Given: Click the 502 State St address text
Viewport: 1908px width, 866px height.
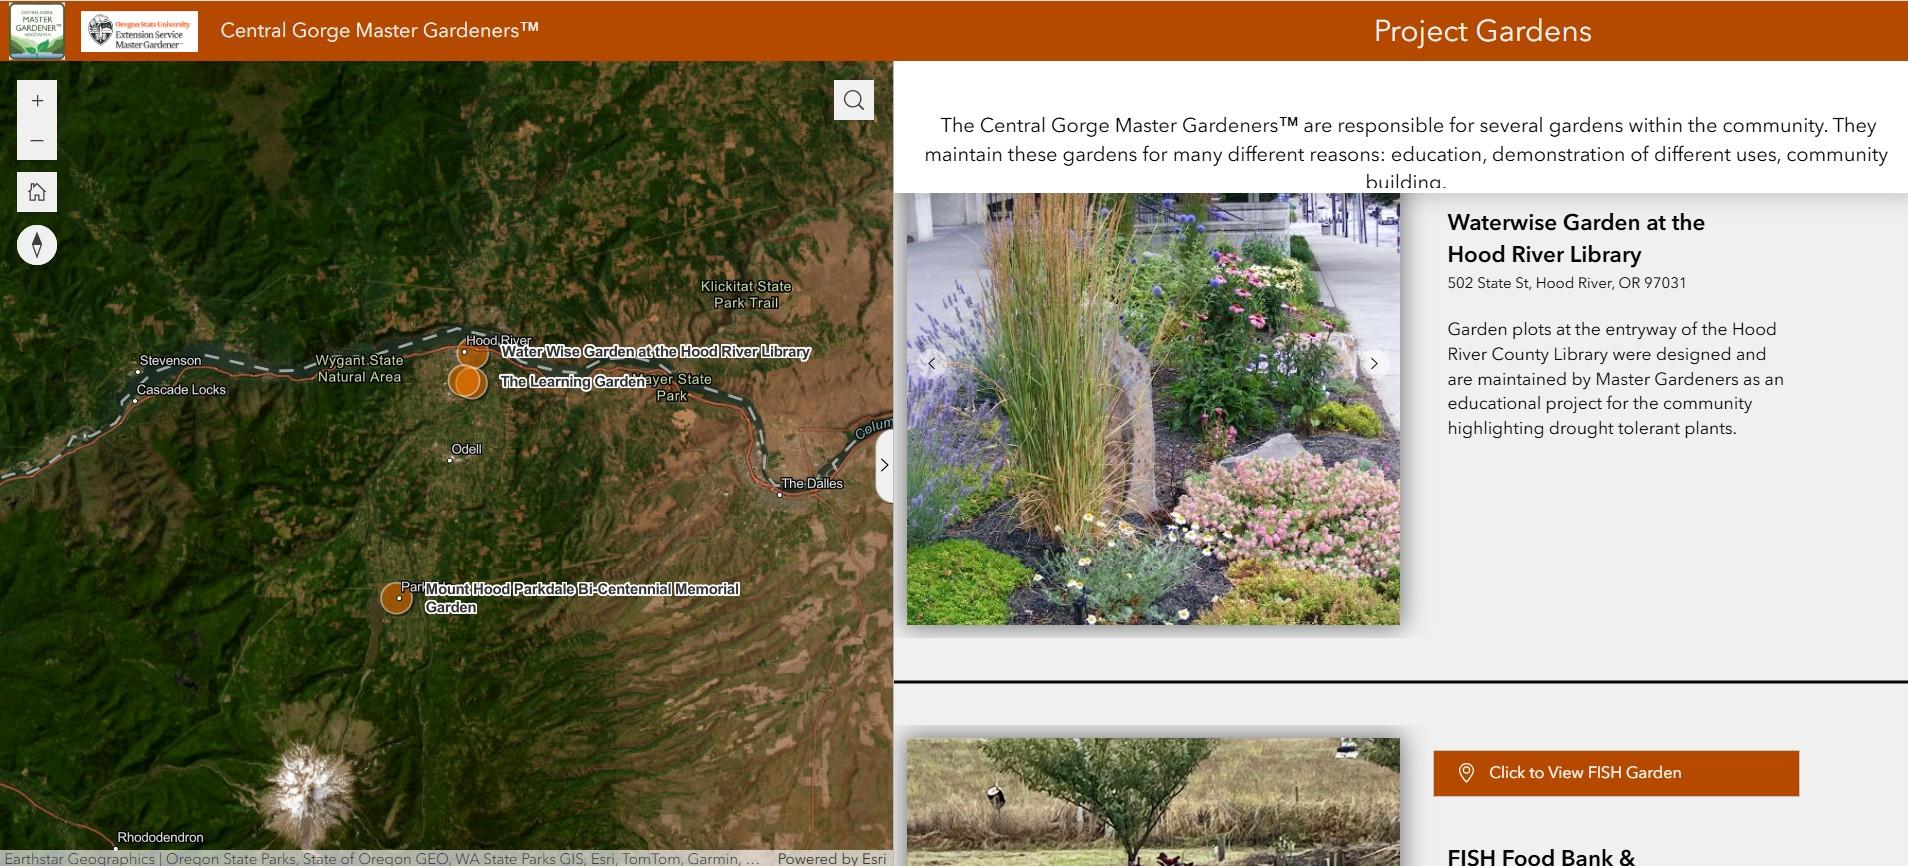Looking at the screenshot, I should tap(1567, 283).
